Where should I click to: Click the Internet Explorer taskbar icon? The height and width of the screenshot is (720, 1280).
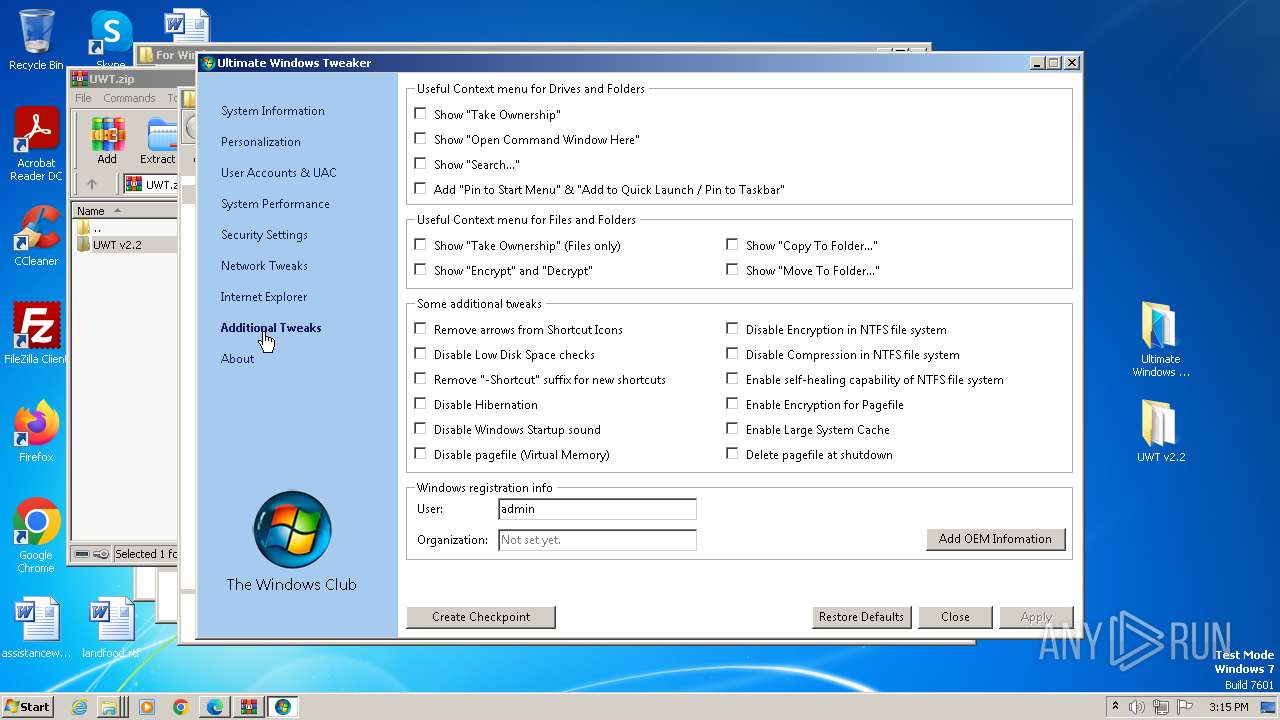pos(80,707)
